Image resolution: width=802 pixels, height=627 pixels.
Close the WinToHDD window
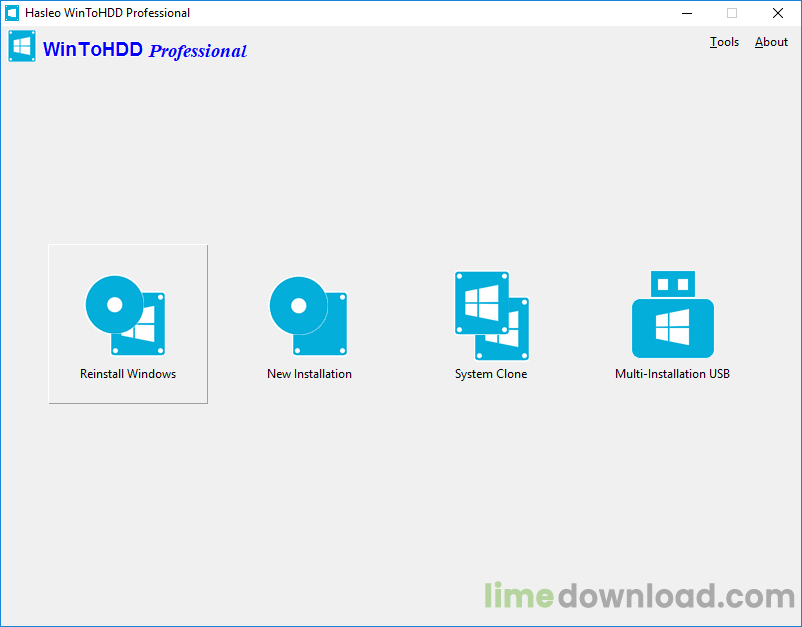click(x=778, y=13)
